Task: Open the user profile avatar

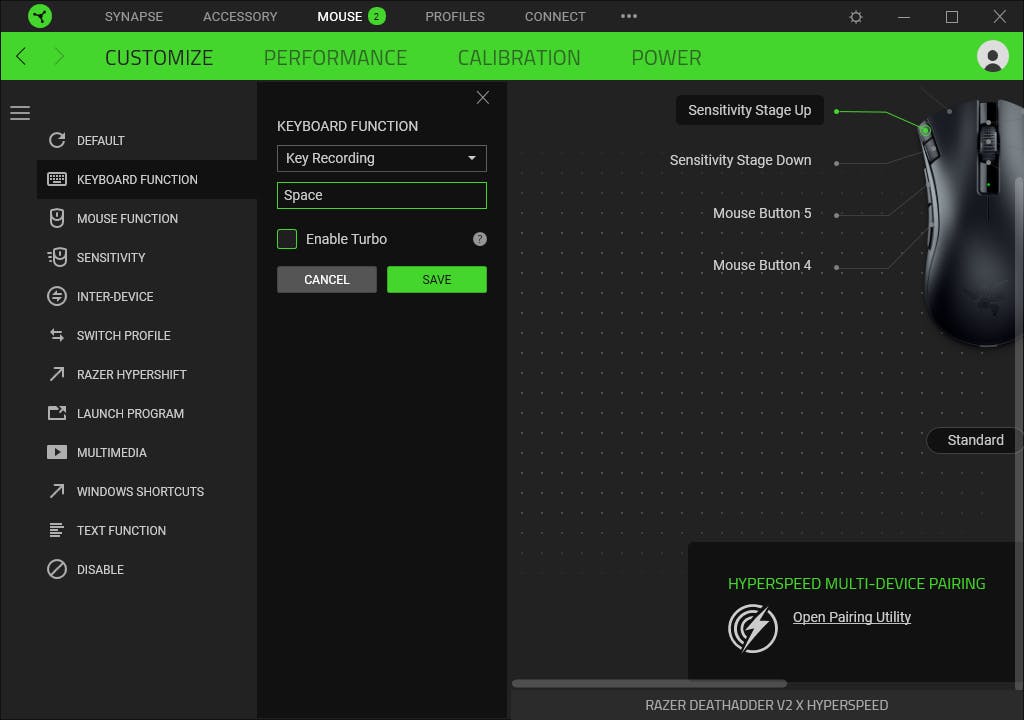Action: tap(993, 56)
